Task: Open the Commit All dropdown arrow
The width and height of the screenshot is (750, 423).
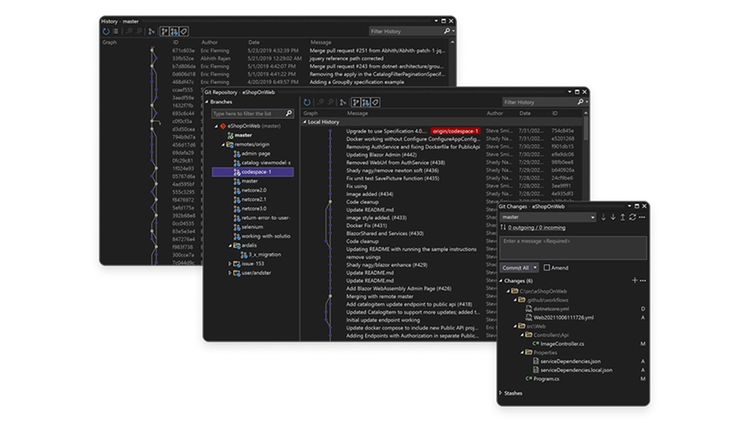Action: pos(535,268)
